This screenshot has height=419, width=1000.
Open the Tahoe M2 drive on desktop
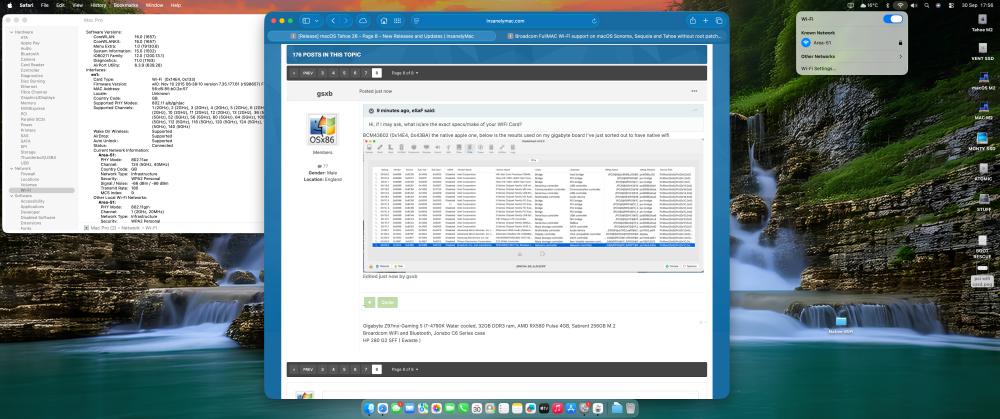[982, 22]
